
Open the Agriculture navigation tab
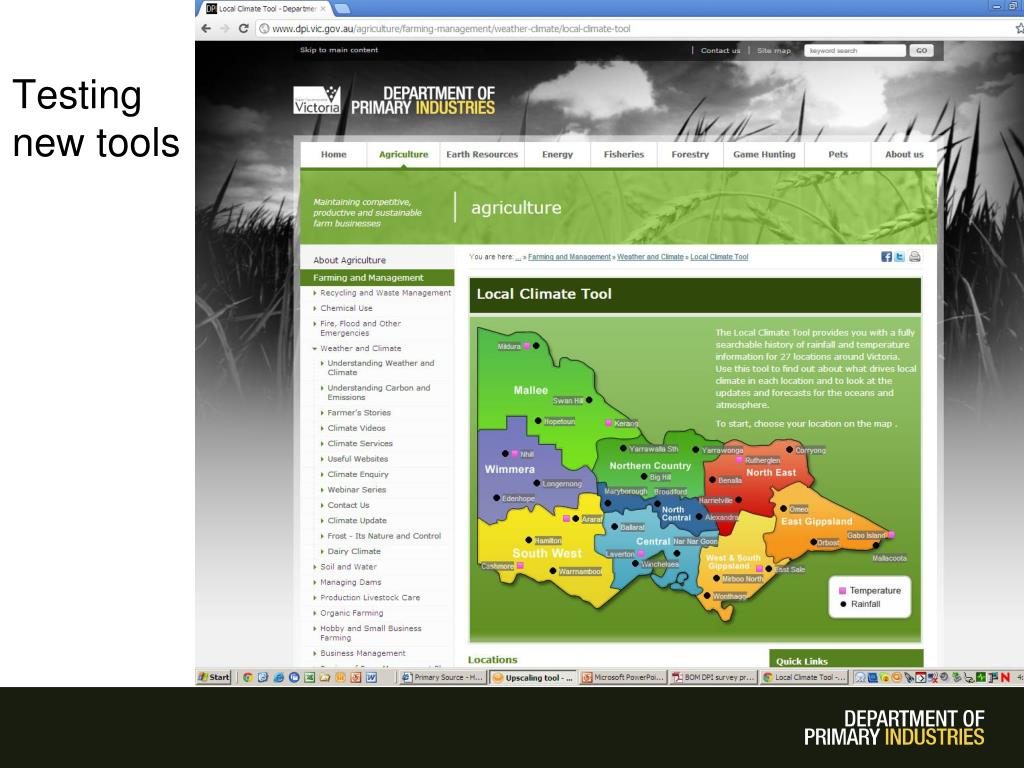[x=404, y=155]
